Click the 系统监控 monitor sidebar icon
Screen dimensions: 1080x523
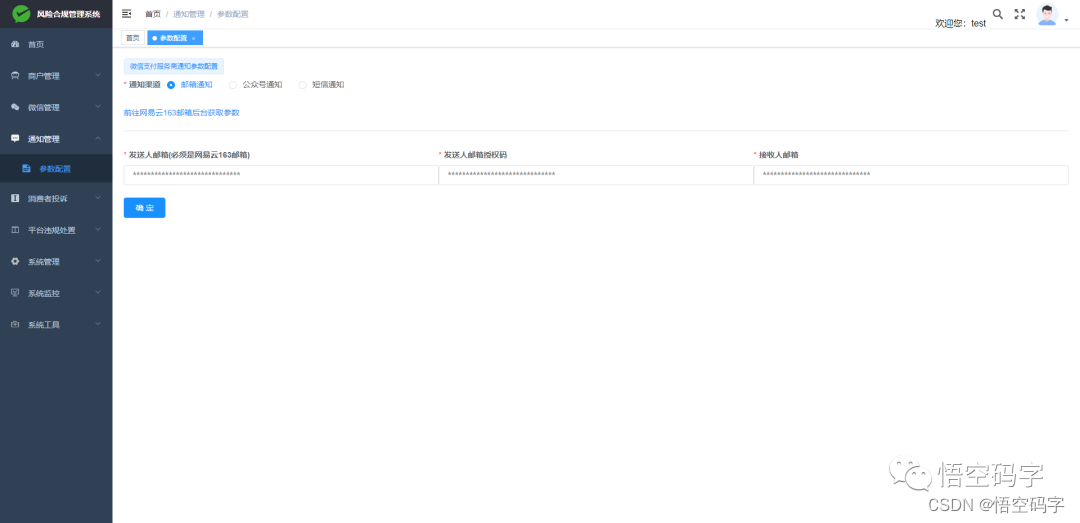(x=15, y=293)
